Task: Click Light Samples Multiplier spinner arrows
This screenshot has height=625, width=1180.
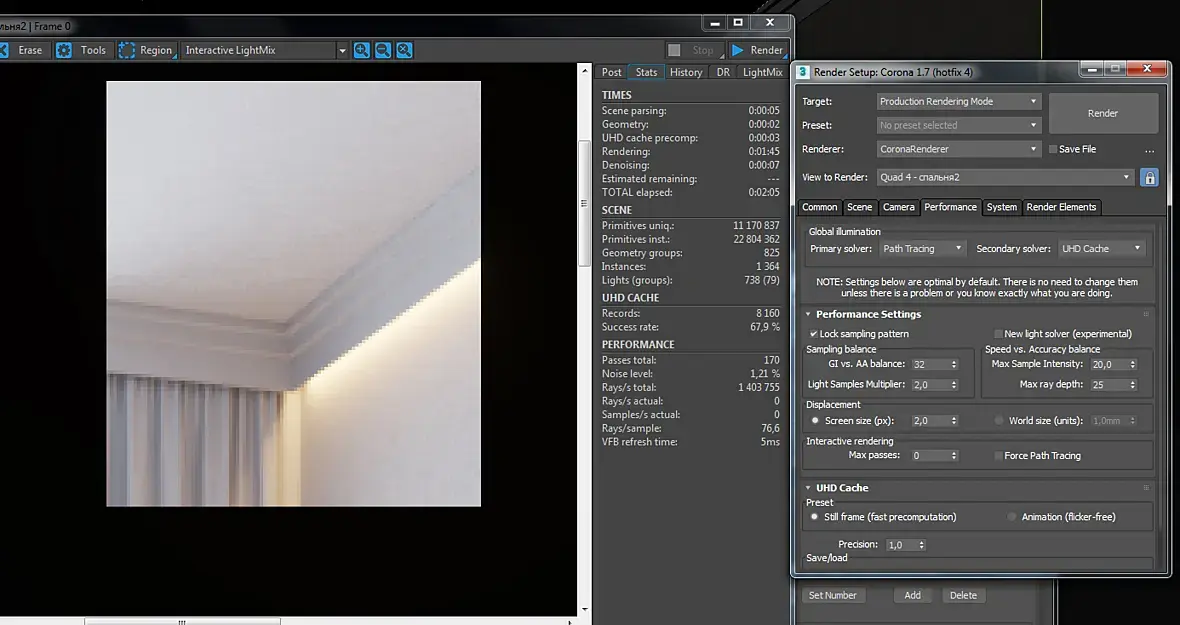Action: (954, 385)
